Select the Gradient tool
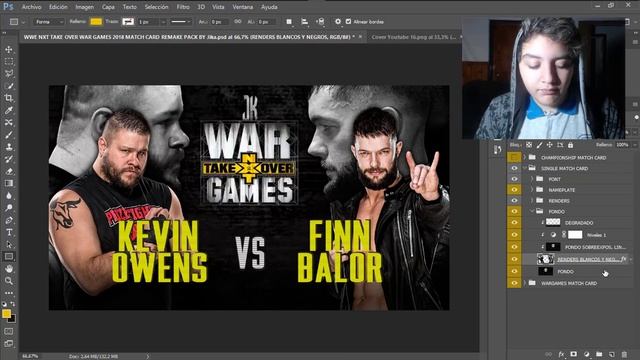Screen dimensions: 640x360 click(x=9, y=183)
